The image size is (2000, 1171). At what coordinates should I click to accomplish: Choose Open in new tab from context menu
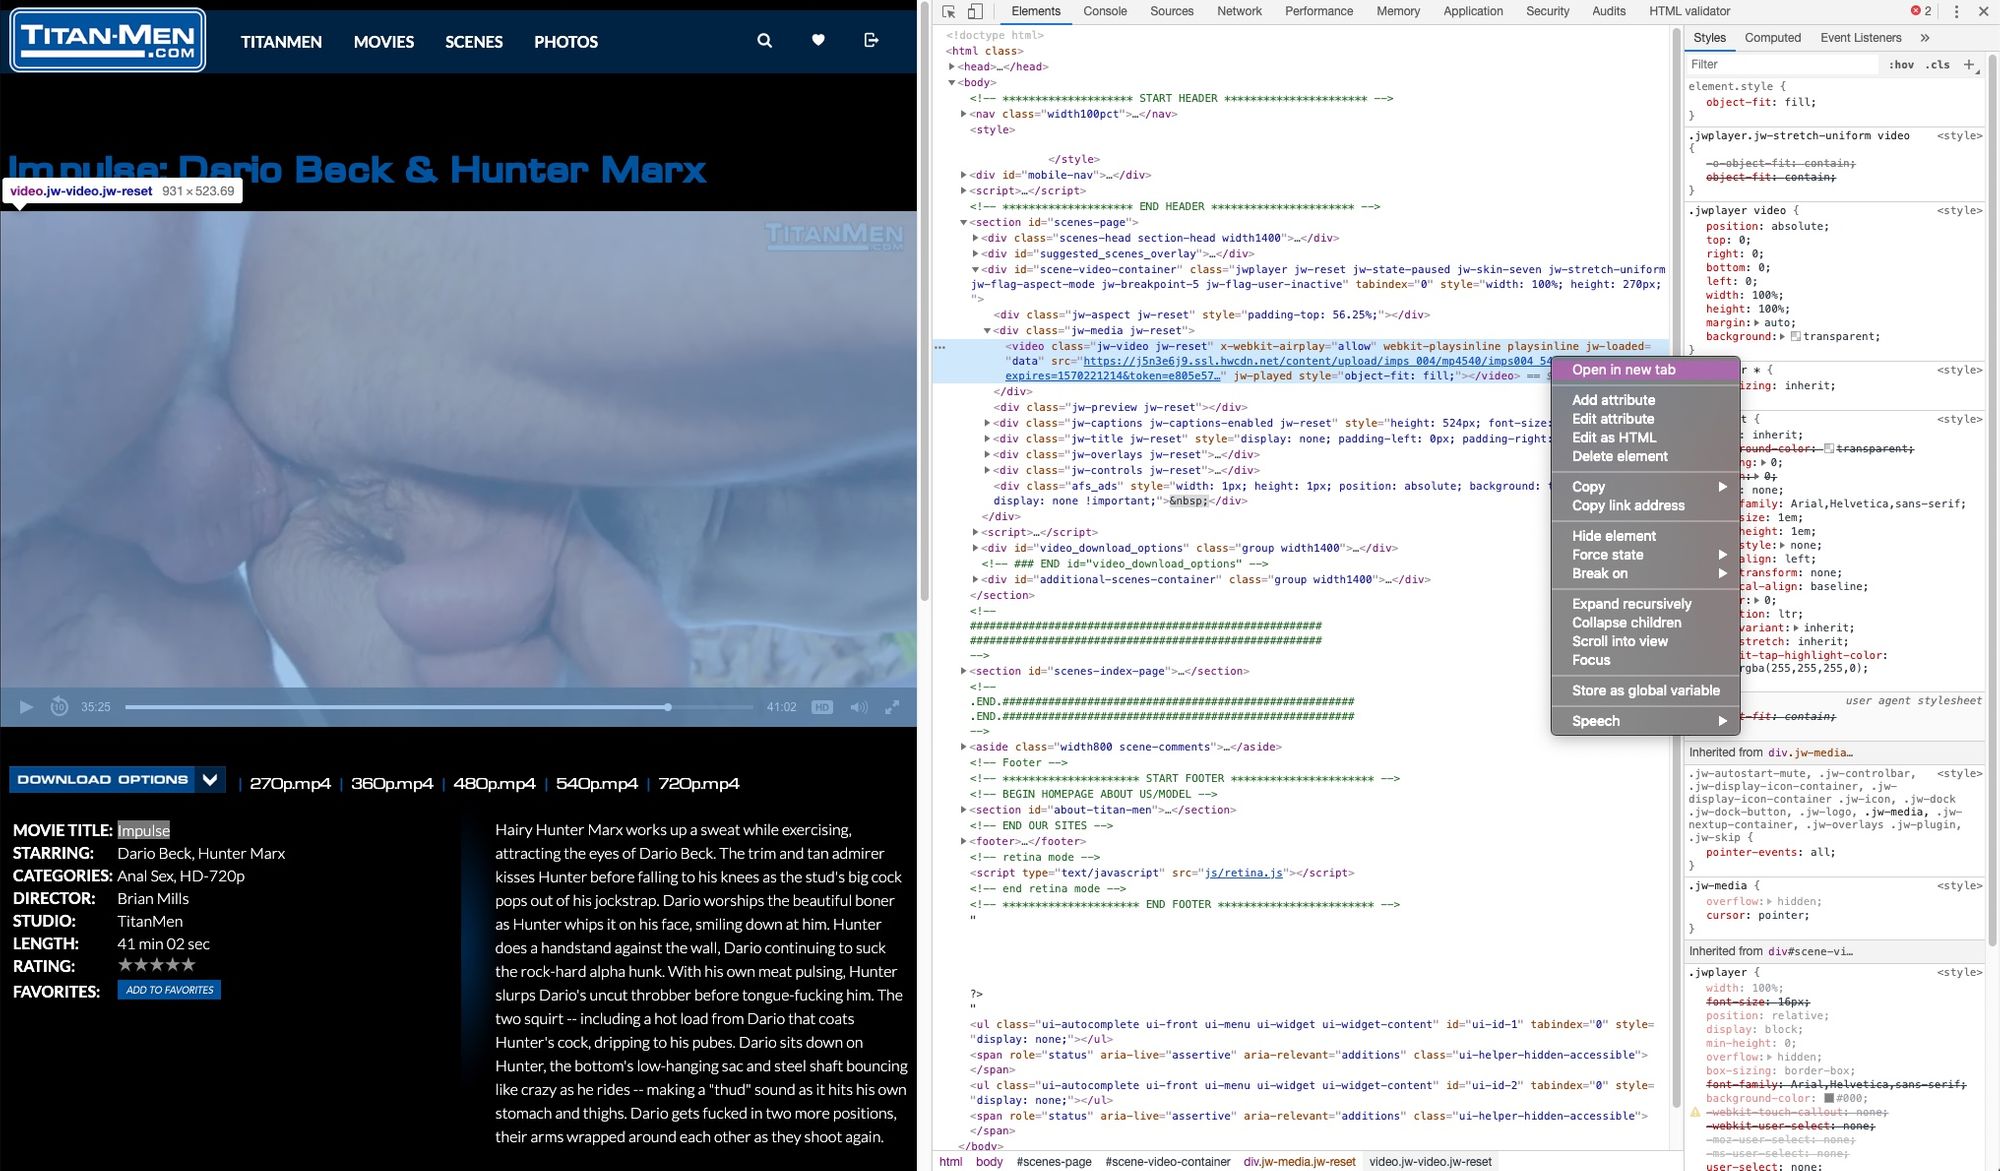1645,370
